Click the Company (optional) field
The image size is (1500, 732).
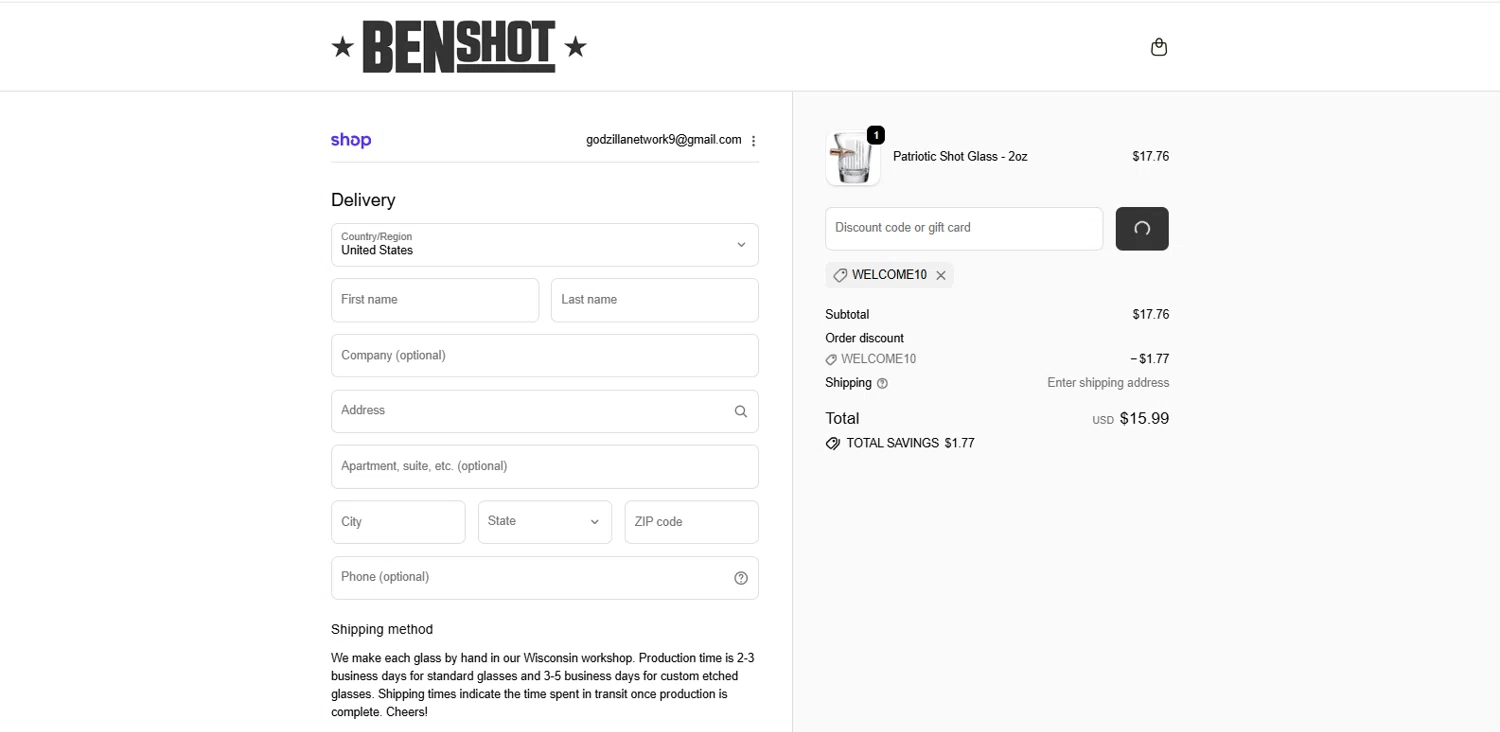545,355
